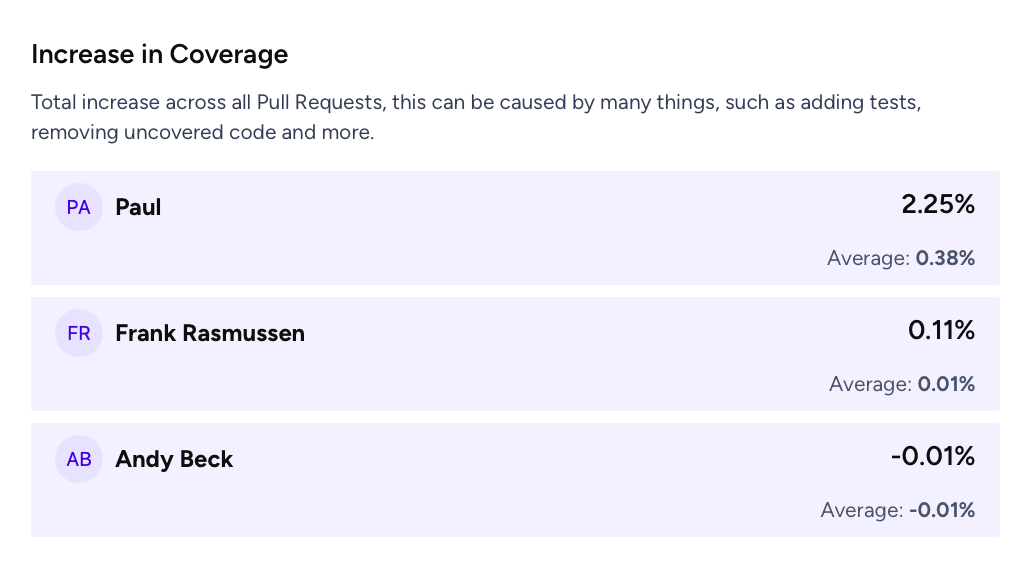This screenshot has width=1031, height=570.
Task: Click Frank Rasmussen's 'Average: 0.01%' text
Action: pyautogui.click(x=902, y=384)
